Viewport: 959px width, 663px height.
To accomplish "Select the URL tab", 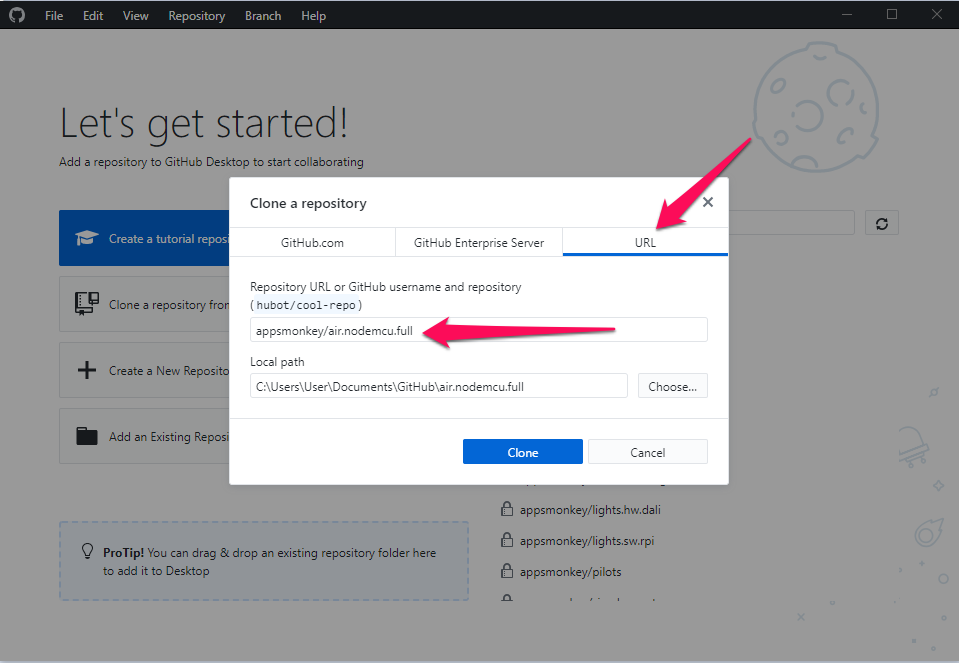I will 645,243.
